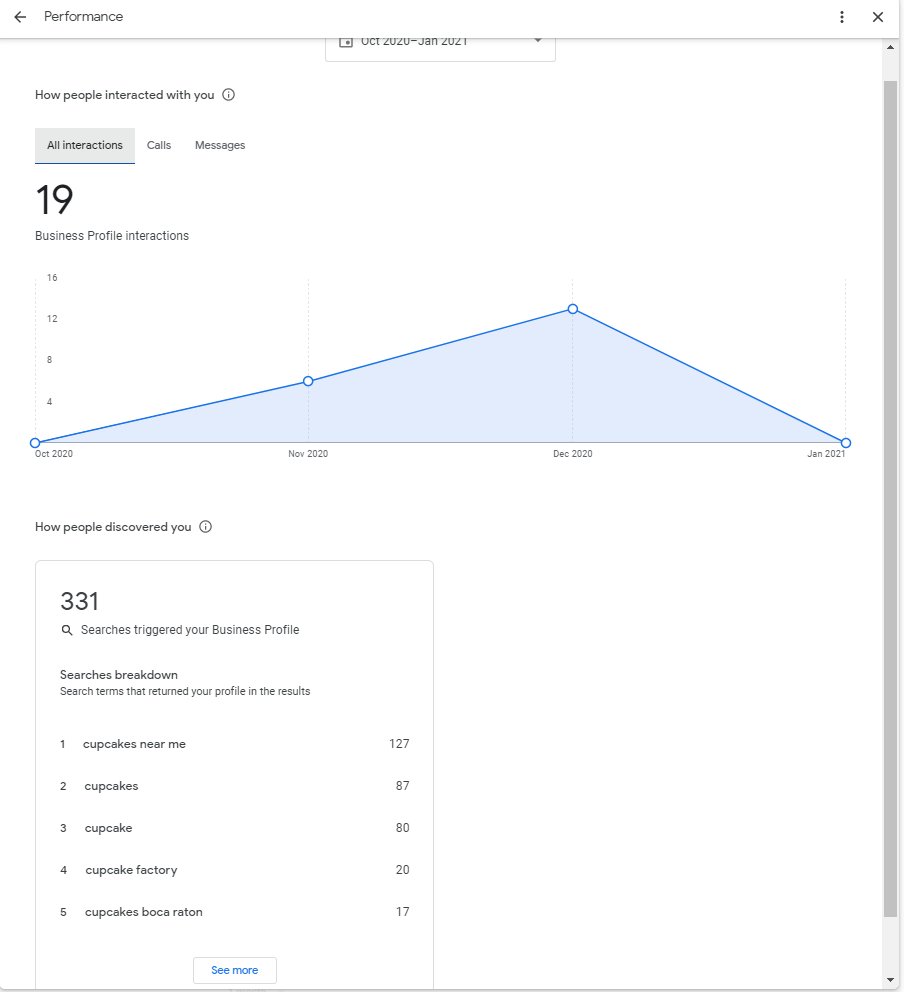Click the scrollbar down arrow
This screenshot has height=992, width=904.
(890, 980)
